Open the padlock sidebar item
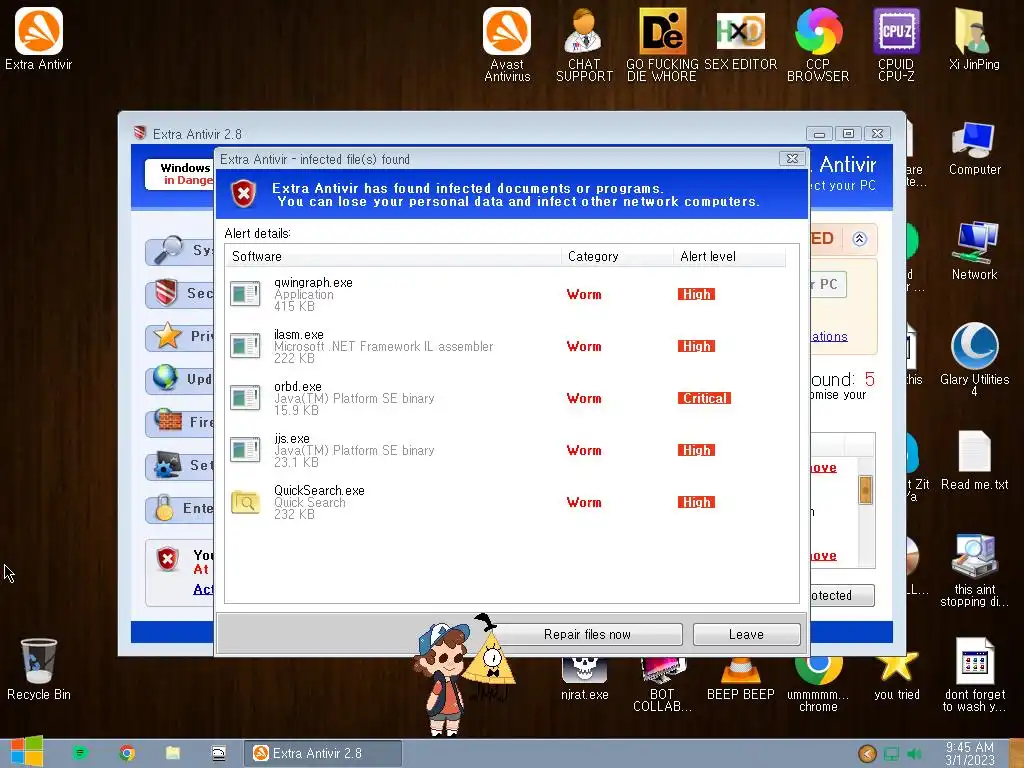 pos(180,508)
